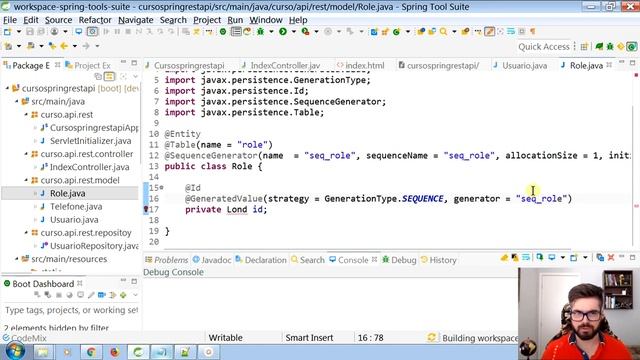
Task: Open the Debug button dropdown arrow
Action: pyautogui.click(x=271, y=32)
